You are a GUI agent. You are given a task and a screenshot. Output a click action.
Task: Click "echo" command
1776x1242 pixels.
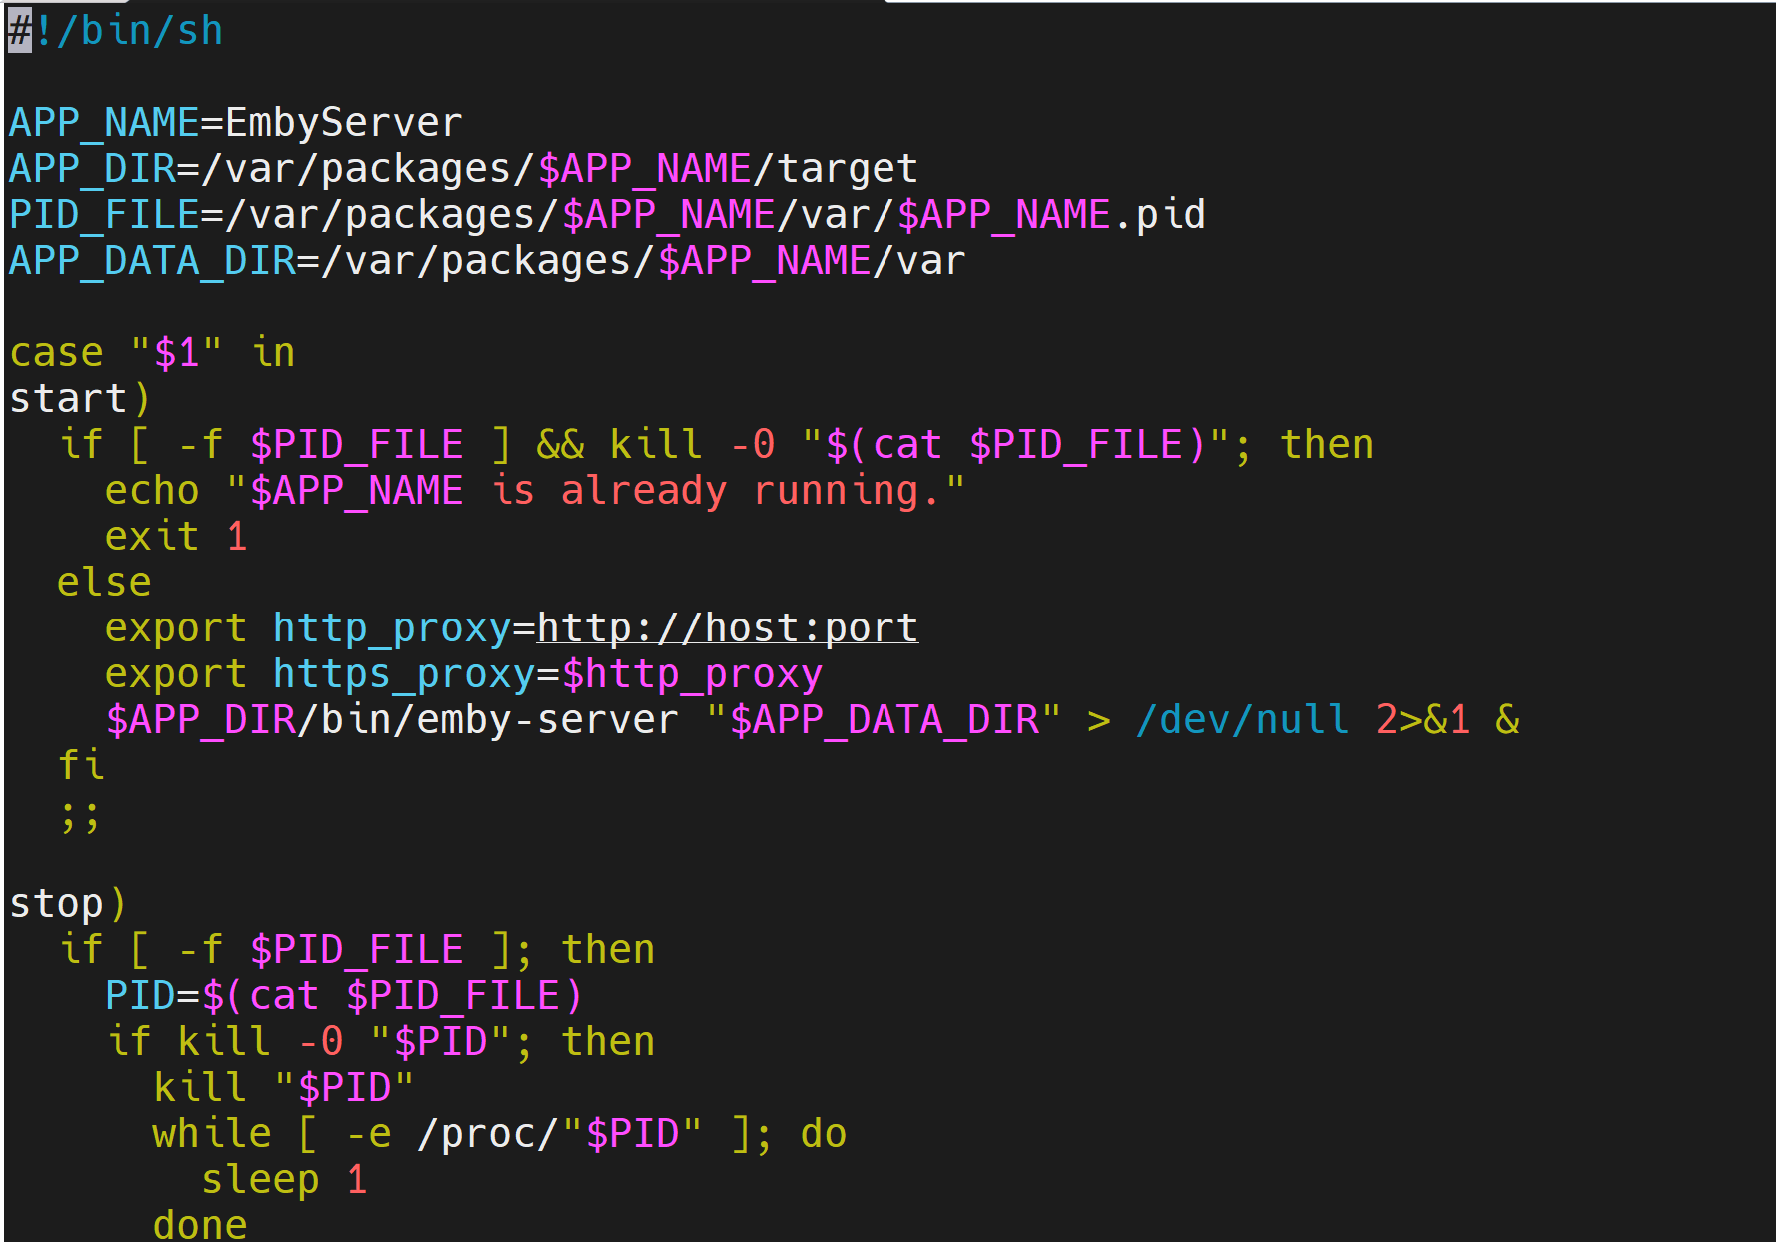(152, 491)
